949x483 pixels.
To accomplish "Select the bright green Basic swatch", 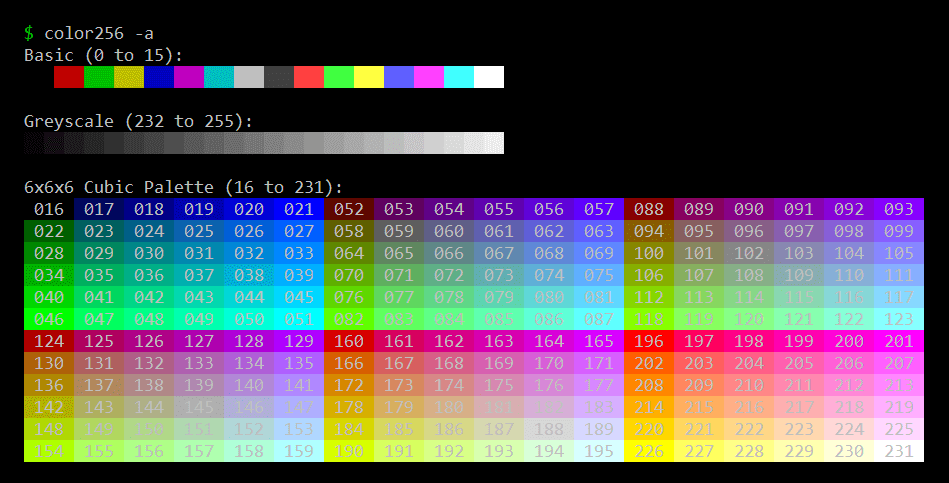I will [x=339, y=77].
